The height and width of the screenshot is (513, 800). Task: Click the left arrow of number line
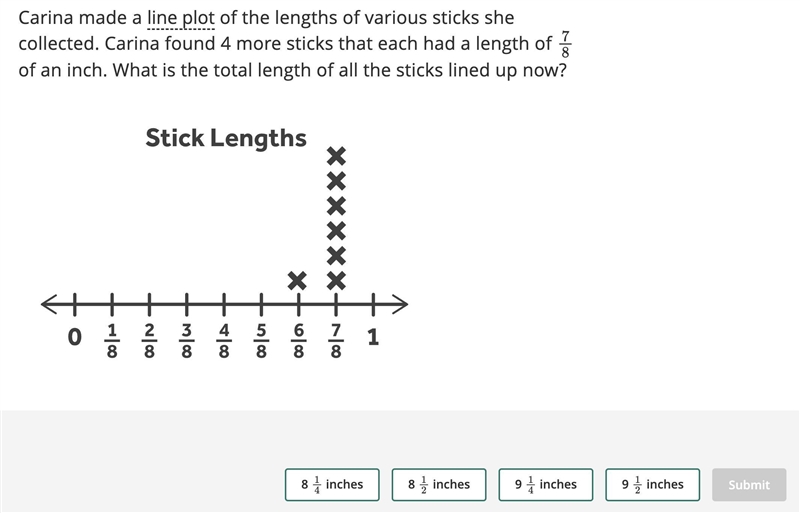point(49,305)
